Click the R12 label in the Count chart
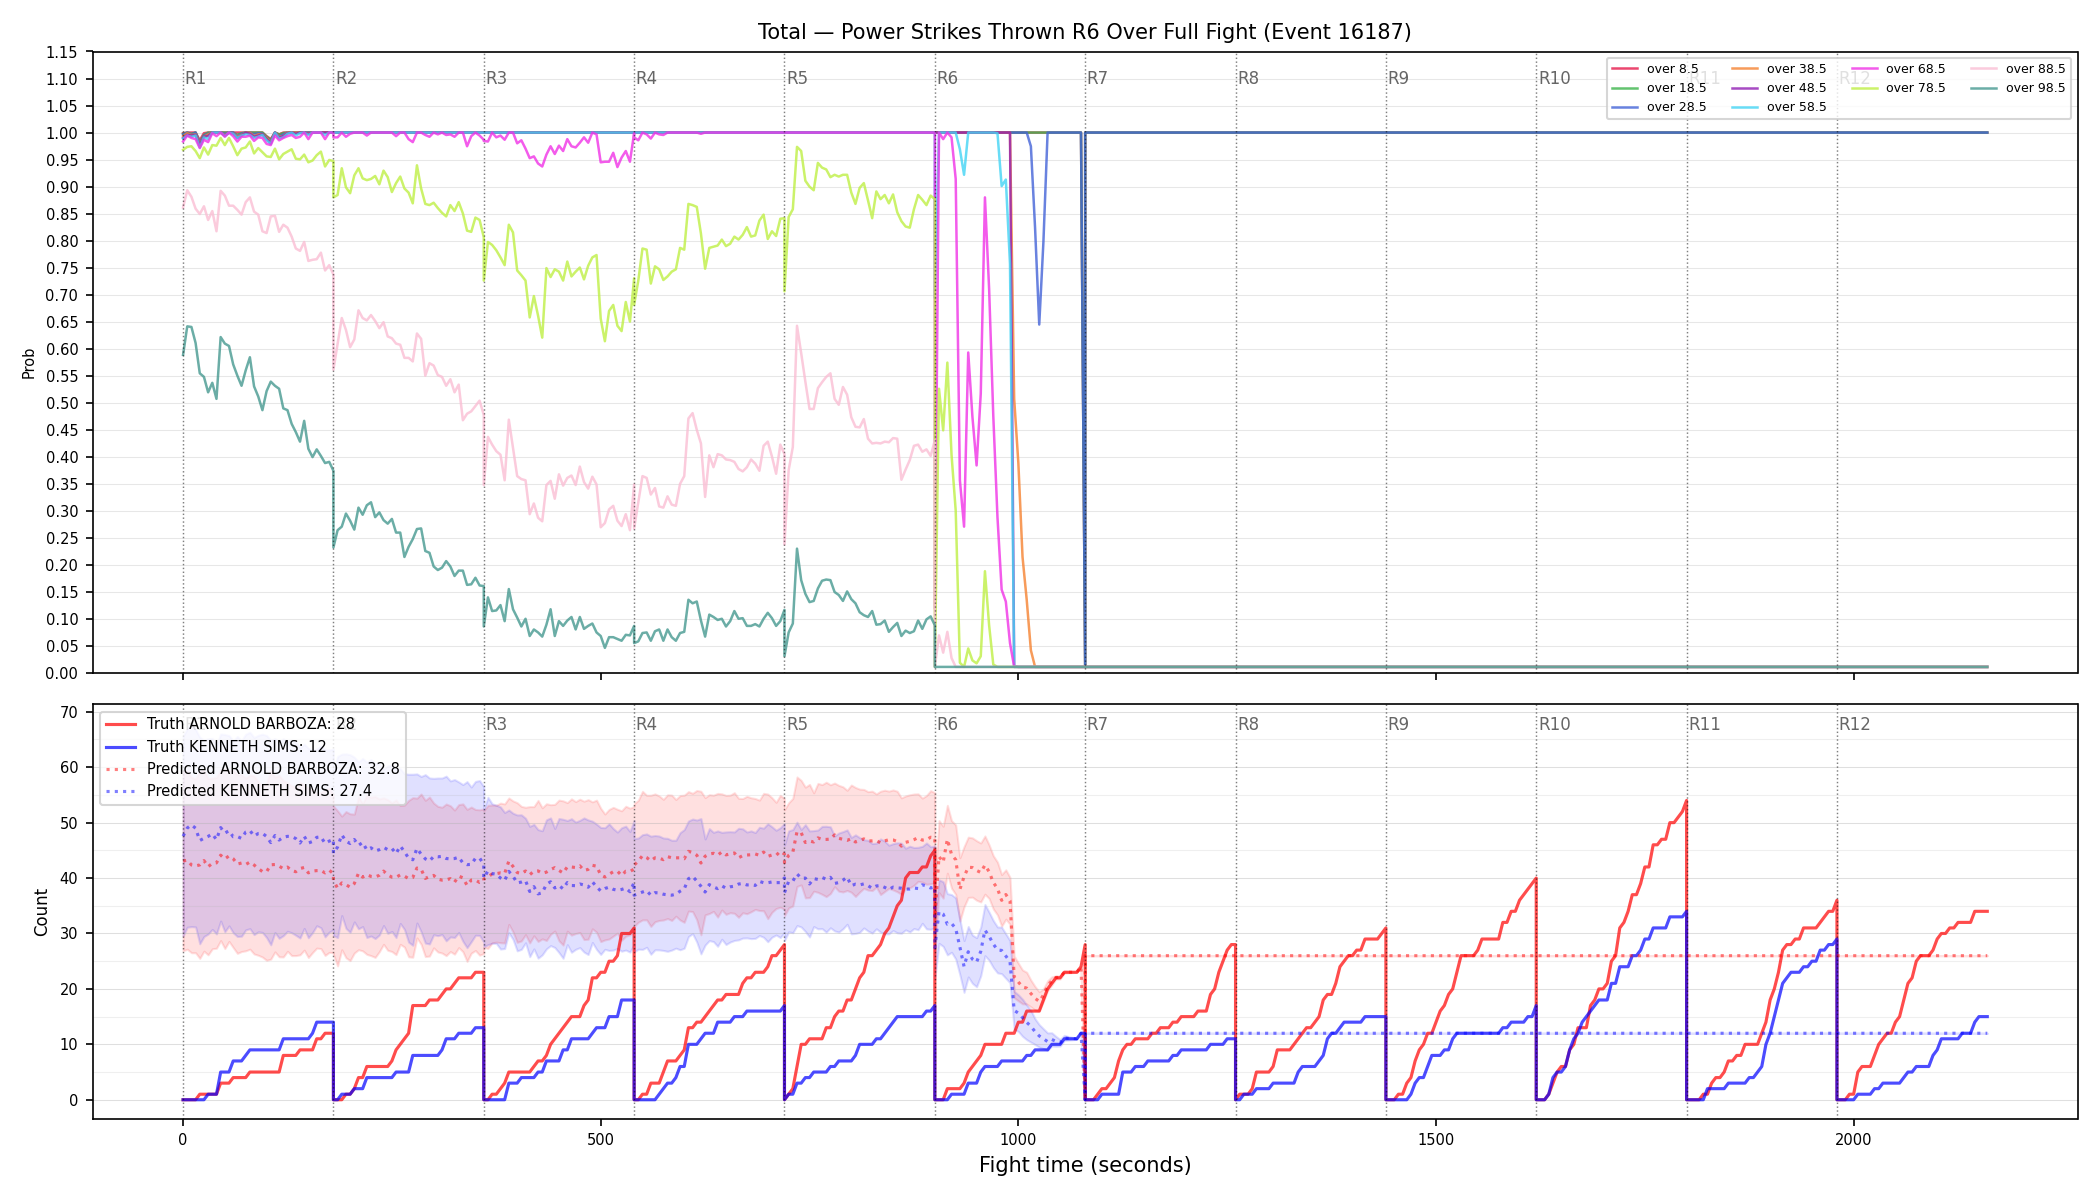The width and height of the screenshot is (2100, 1200). 1854,724
